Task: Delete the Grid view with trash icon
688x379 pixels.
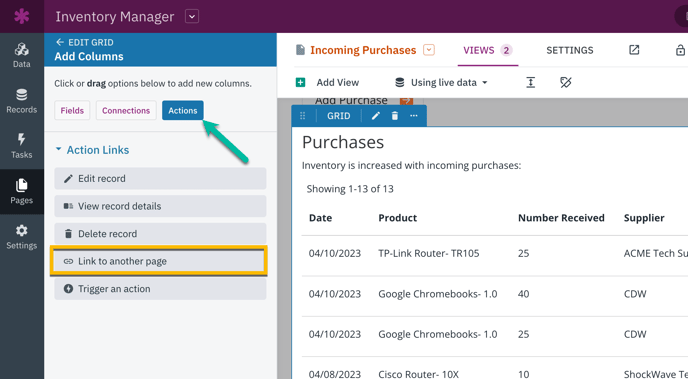Action: (395, 116)
